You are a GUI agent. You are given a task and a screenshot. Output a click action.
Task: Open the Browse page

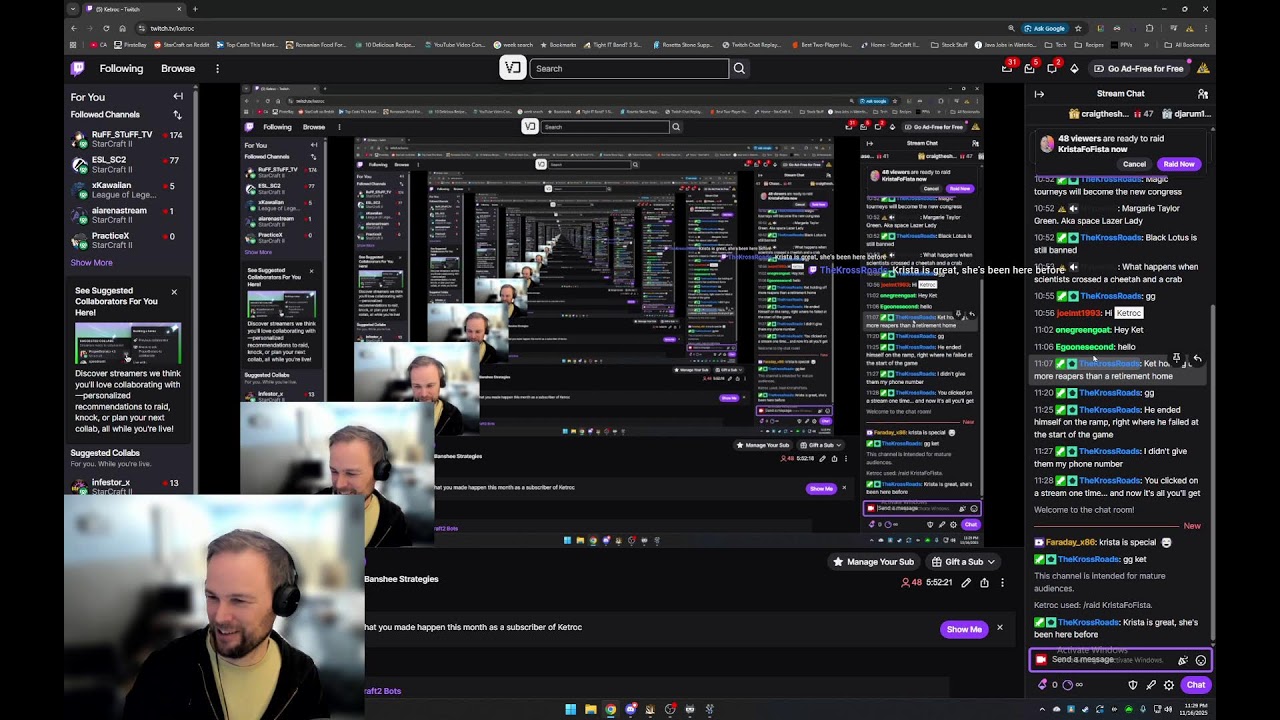[178, 69]
